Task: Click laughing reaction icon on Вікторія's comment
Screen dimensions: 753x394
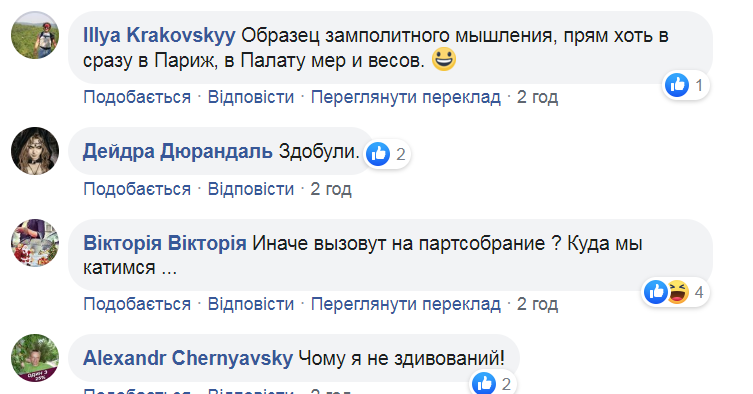Action: coord(678,292)
